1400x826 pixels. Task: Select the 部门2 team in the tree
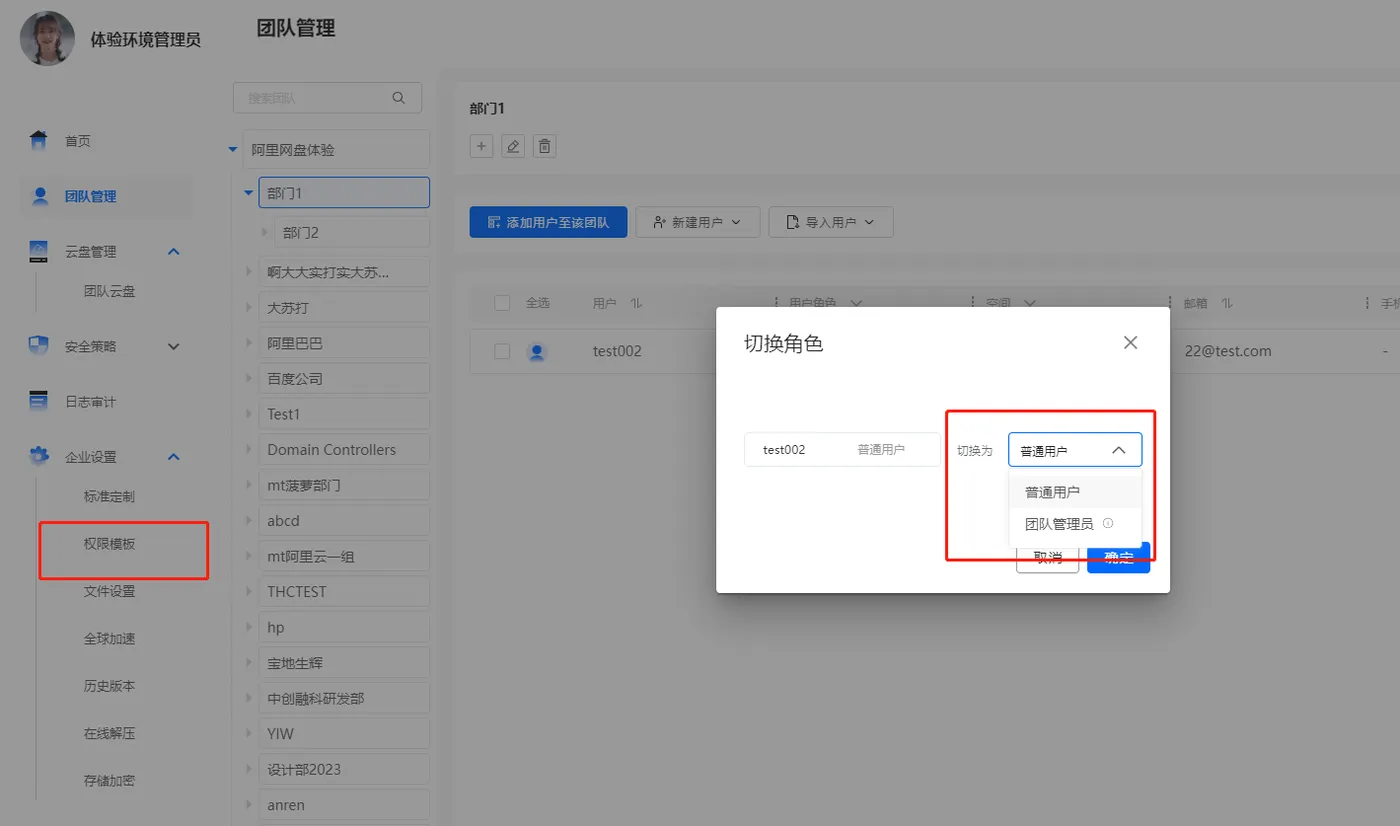[x=351, y=232]
